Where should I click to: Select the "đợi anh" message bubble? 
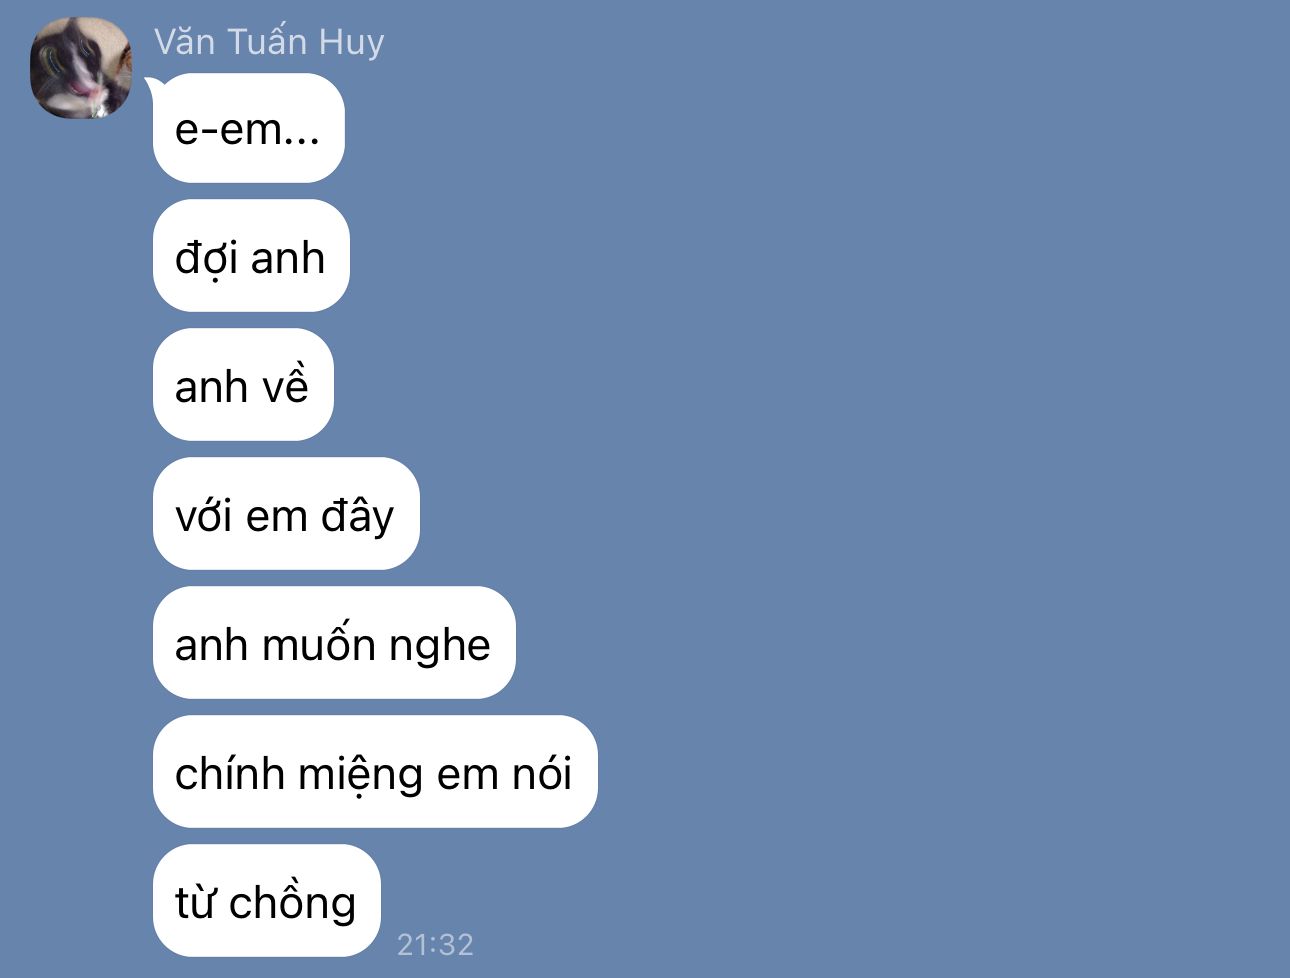(251, 256)
